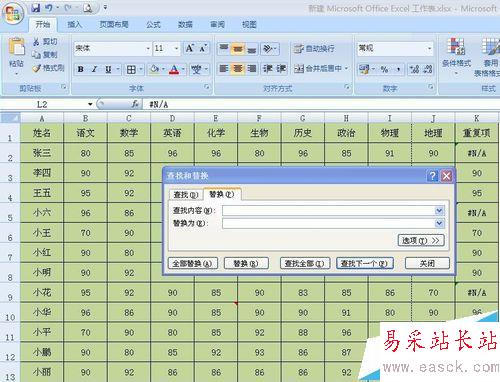Open the phonetic guide 文 button
500x382 pixels.
pyautogui.click(x=196, y=69)
